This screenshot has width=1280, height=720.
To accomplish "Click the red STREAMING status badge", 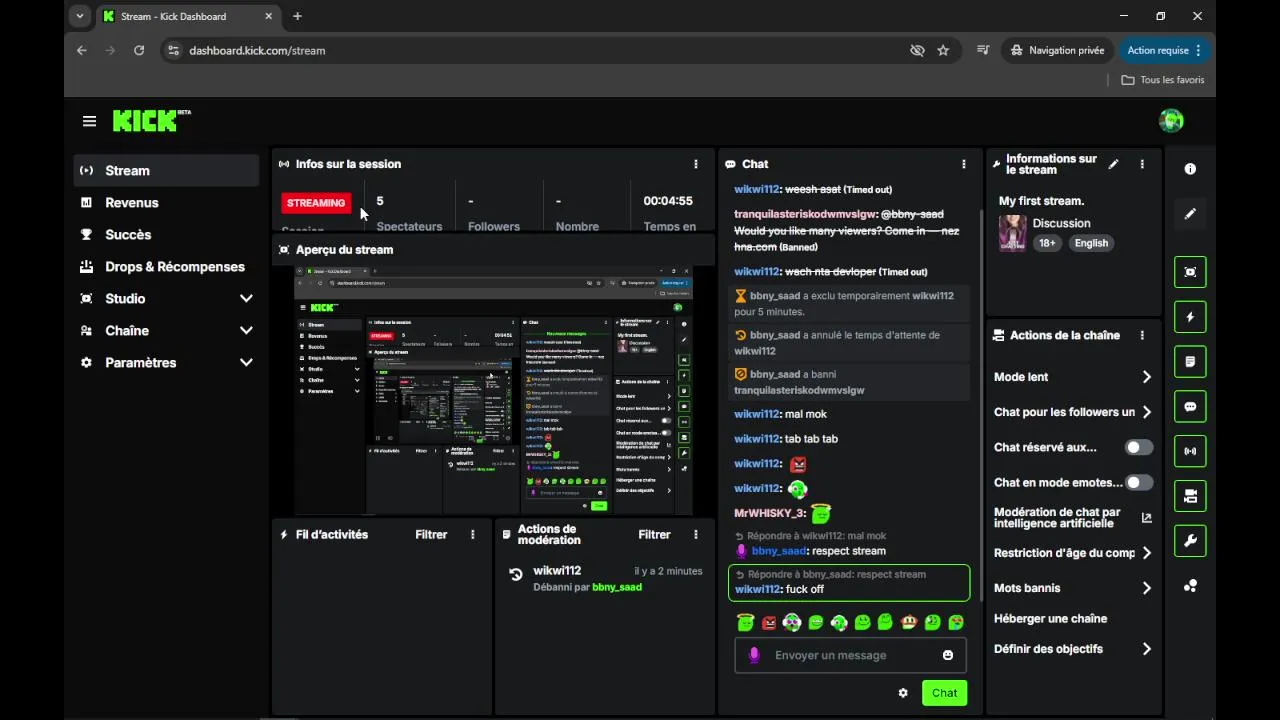I will (316, 203).
